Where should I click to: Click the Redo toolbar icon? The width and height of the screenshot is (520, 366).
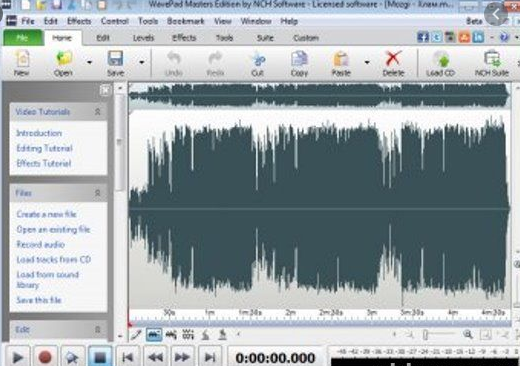pyautogui.click(x=215, y=59)
